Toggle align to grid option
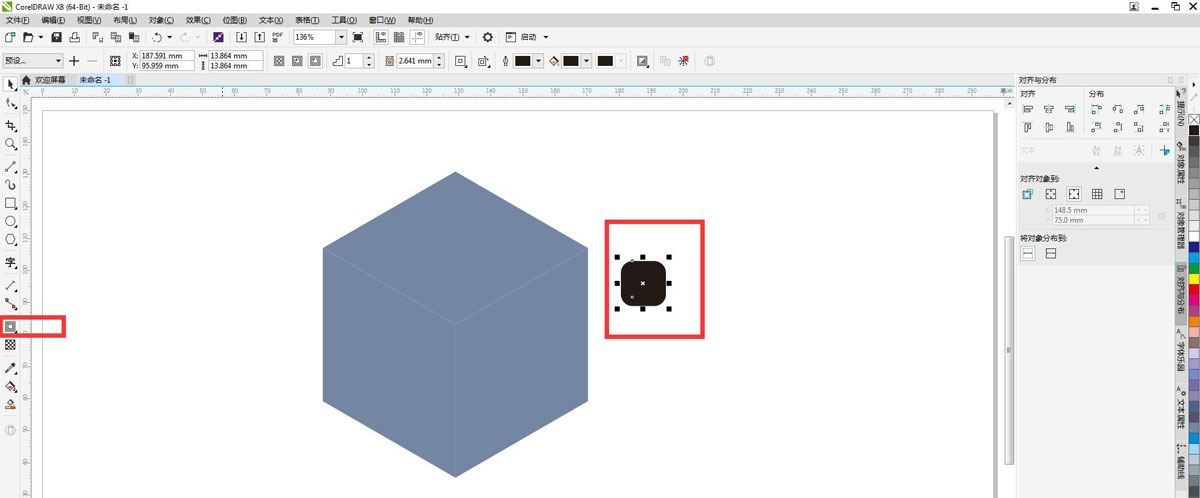 pyautogui.click(x=1097, y=194)
